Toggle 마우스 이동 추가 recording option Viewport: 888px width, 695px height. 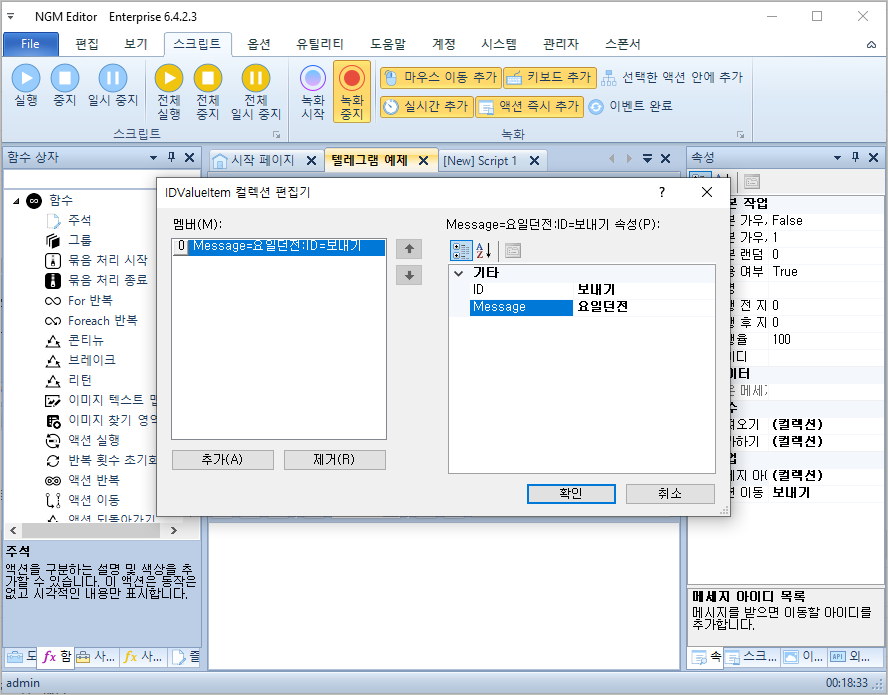click(x=440, y=77)
